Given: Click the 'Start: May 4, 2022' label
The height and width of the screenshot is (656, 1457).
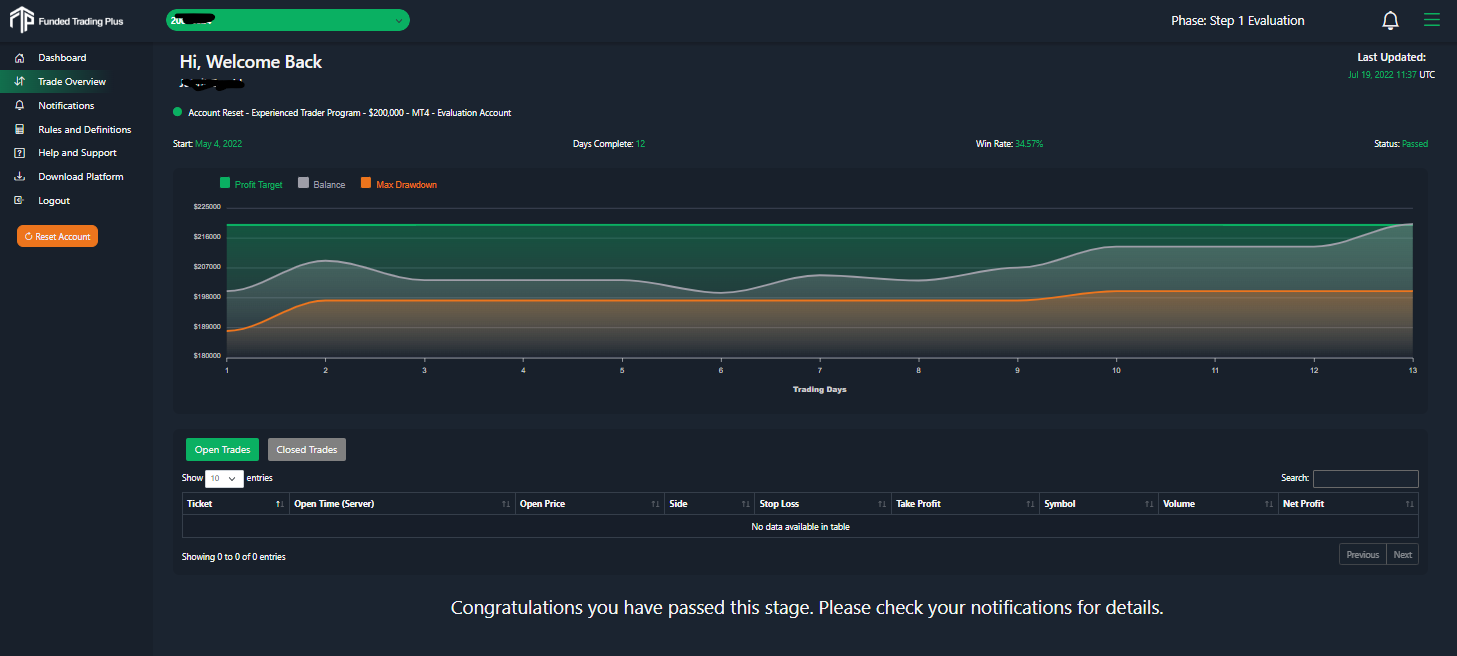Looking at the screenshot, I should tap(208, 144).
